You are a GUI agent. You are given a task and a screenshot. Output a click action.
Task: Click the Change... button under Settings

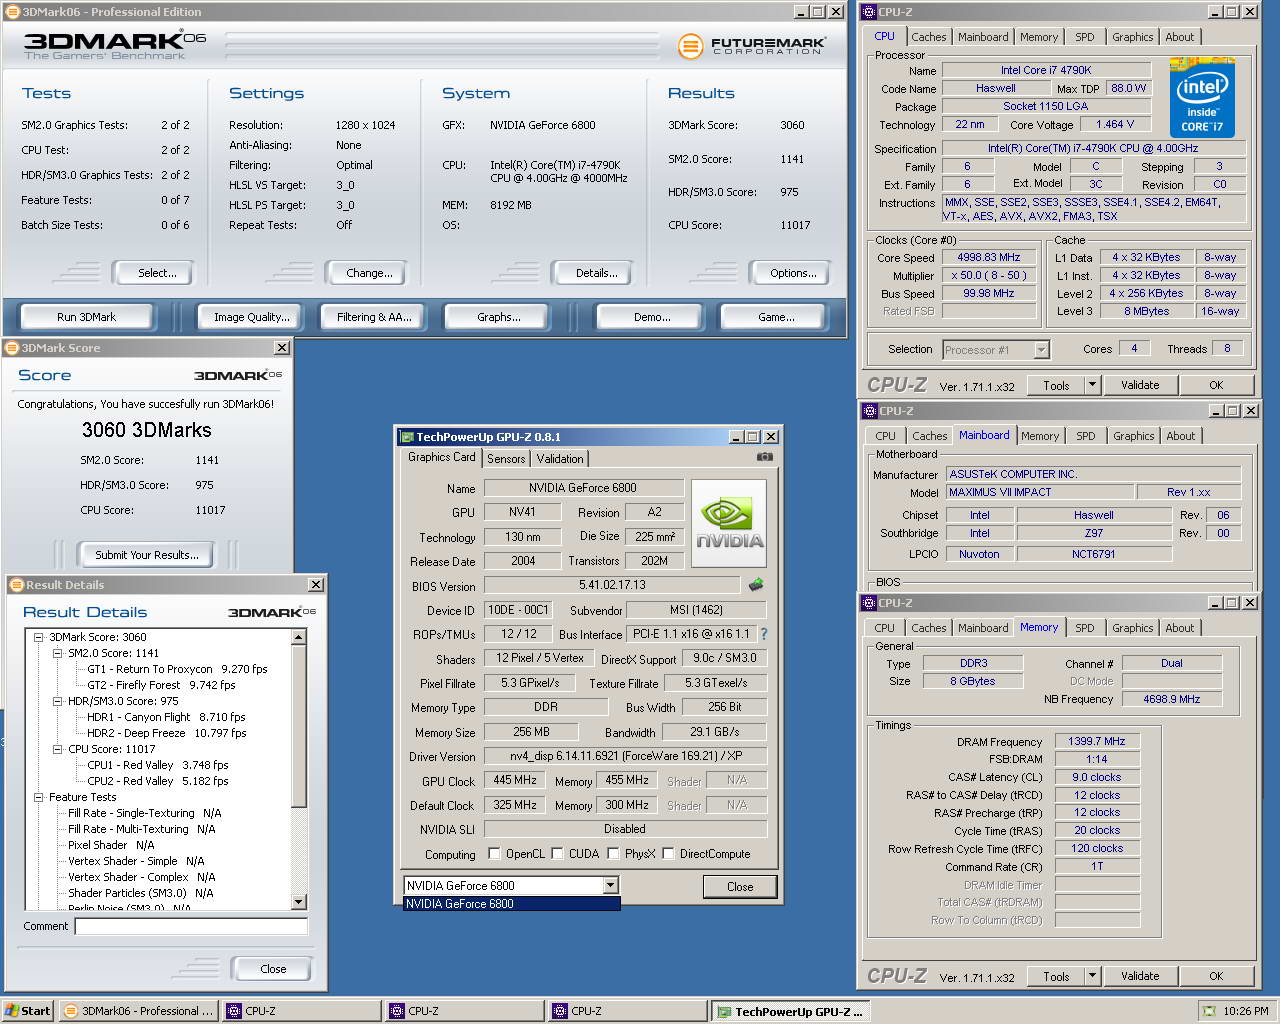tap(369, 273)
